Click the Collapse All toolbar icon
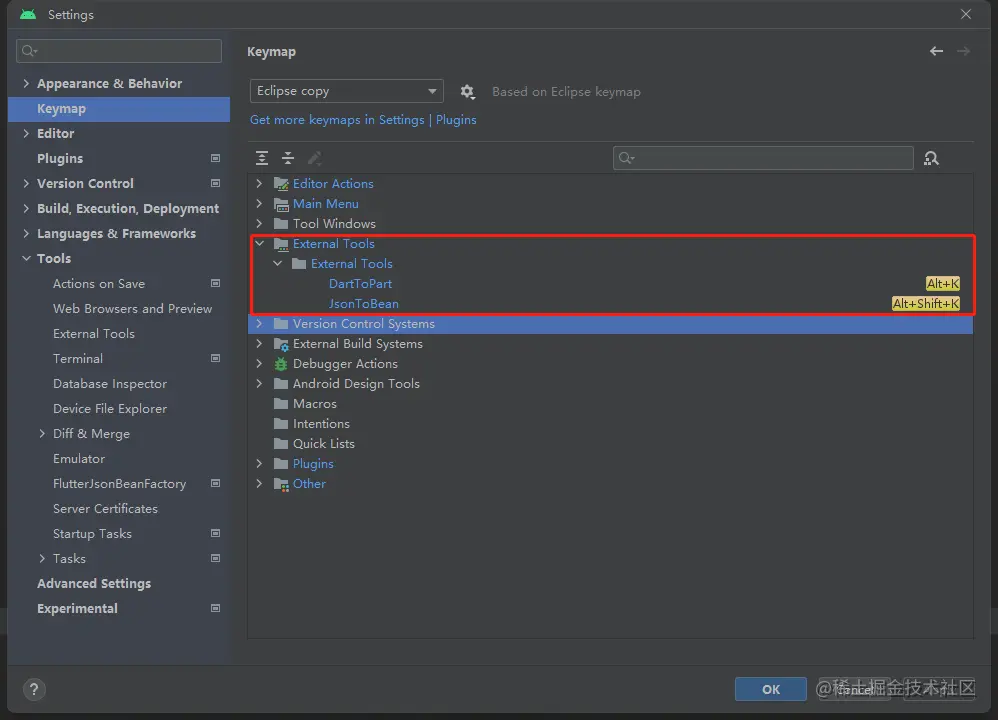The width and height of the screenshot is (998, 720). [288, 158]
